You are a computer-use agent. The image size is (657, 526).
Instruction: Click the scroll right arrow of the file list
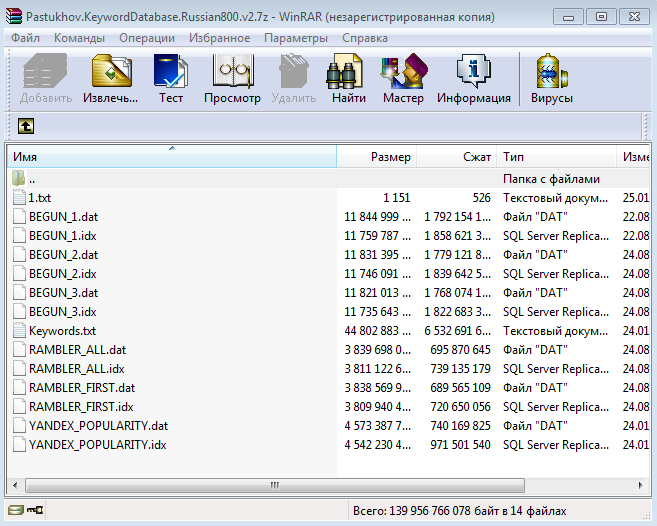640,485
